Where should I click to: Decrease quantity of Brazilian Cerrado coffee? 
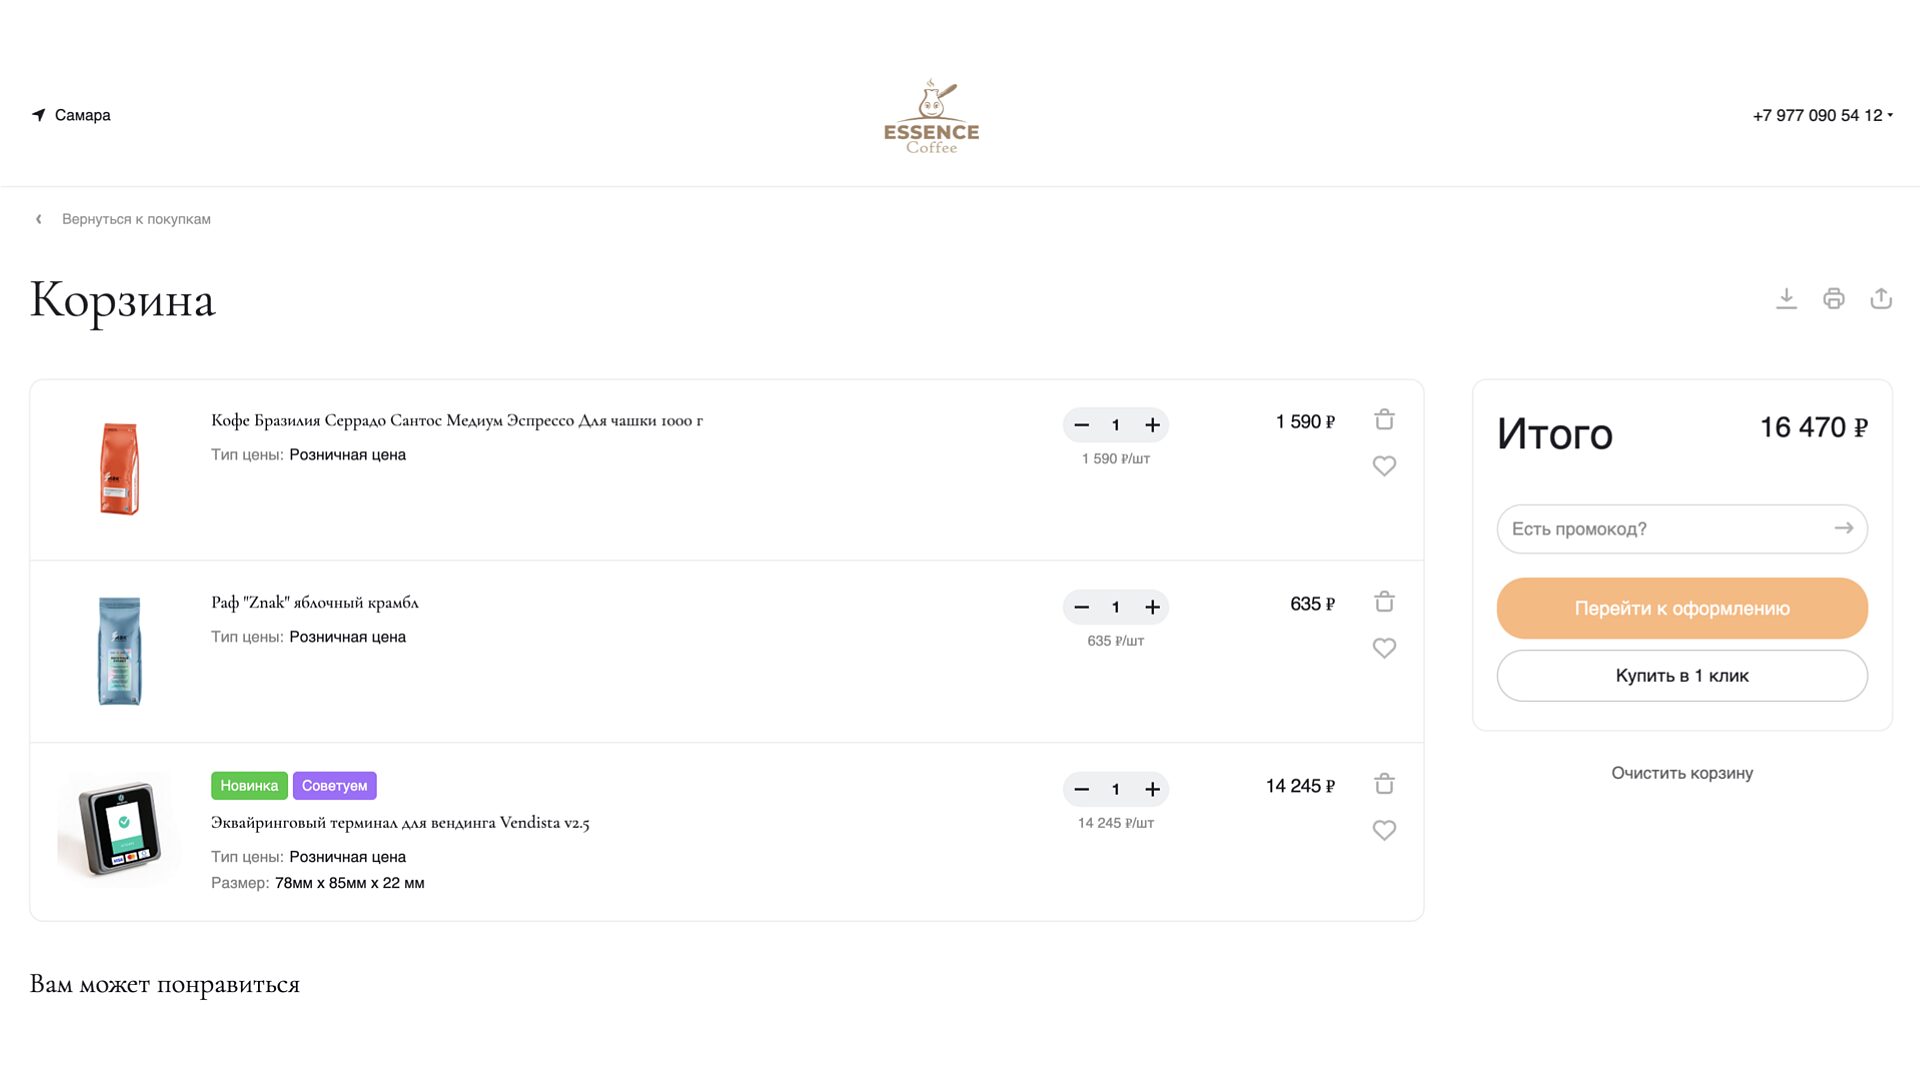pyautogui.click(x=1081, y=425)
